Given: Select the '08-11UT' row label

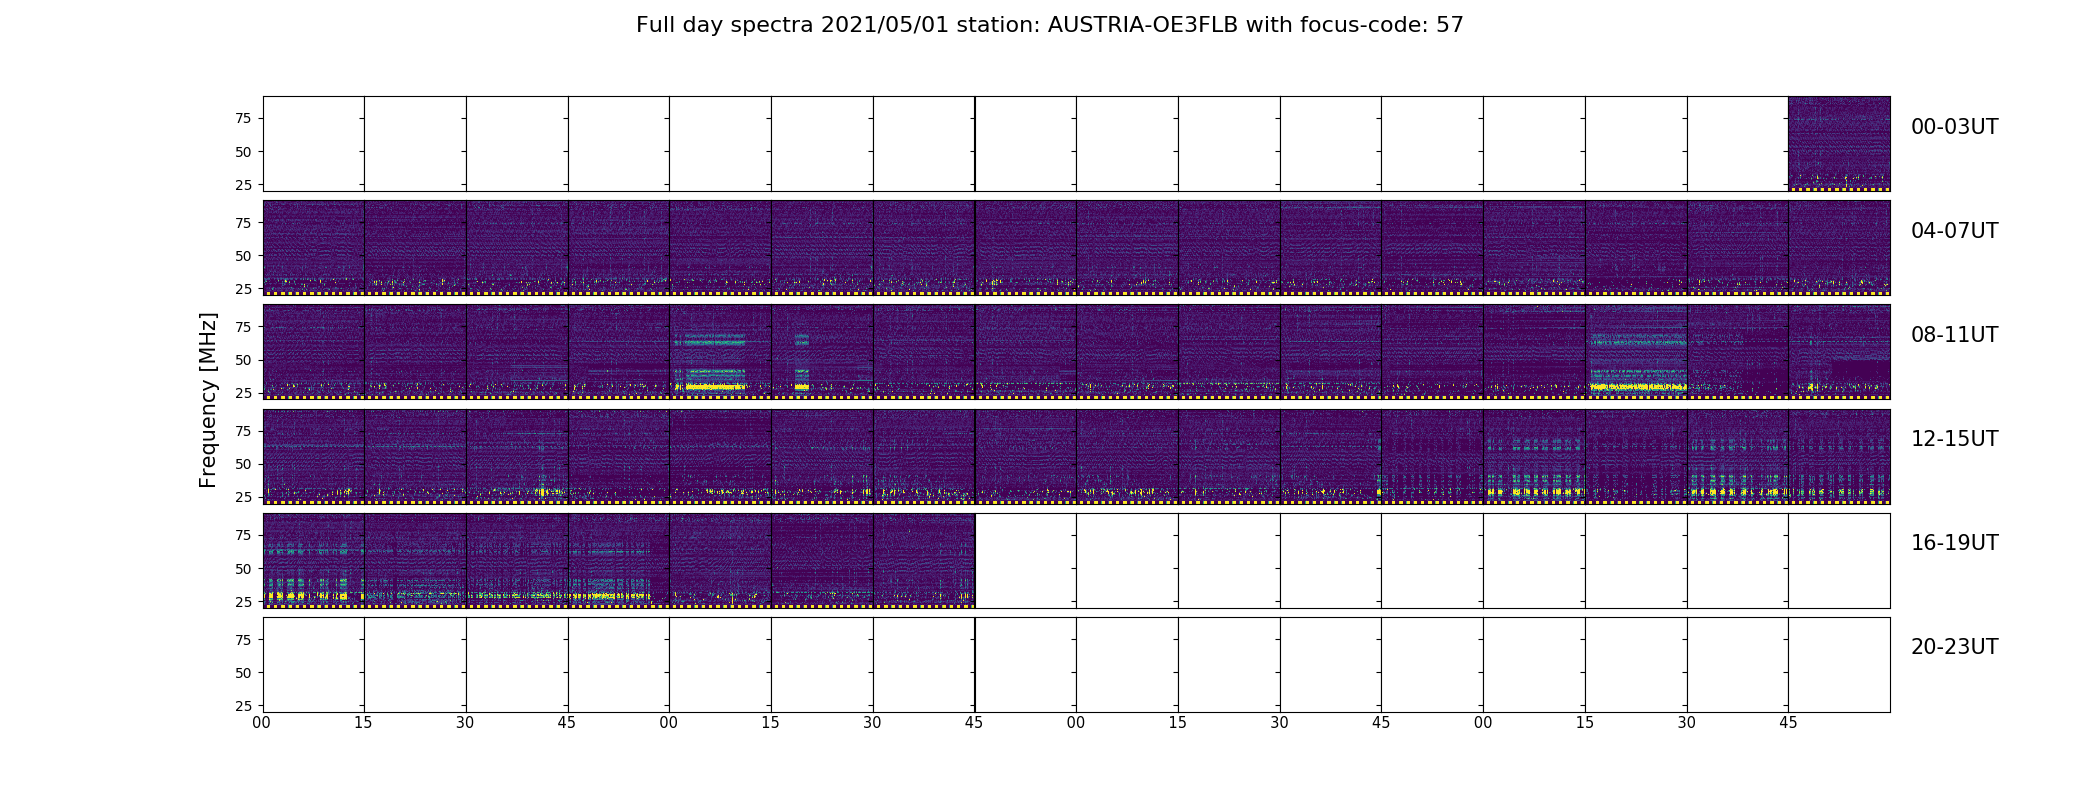Looking at the screenshot, I should pyautogui.click(x=1954, y=335).
